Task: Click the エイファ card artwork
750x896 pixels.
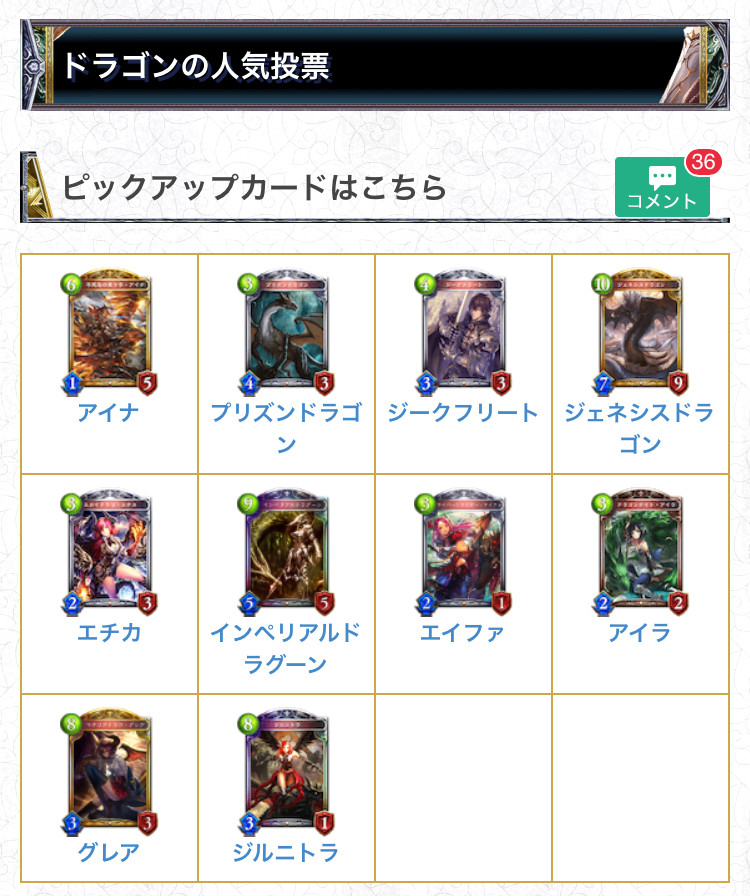Action: (463, 551)
